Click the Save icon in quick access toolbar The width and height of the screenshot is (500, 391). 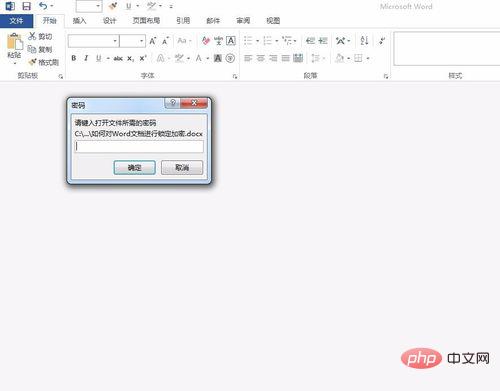[x=26, y=6]
